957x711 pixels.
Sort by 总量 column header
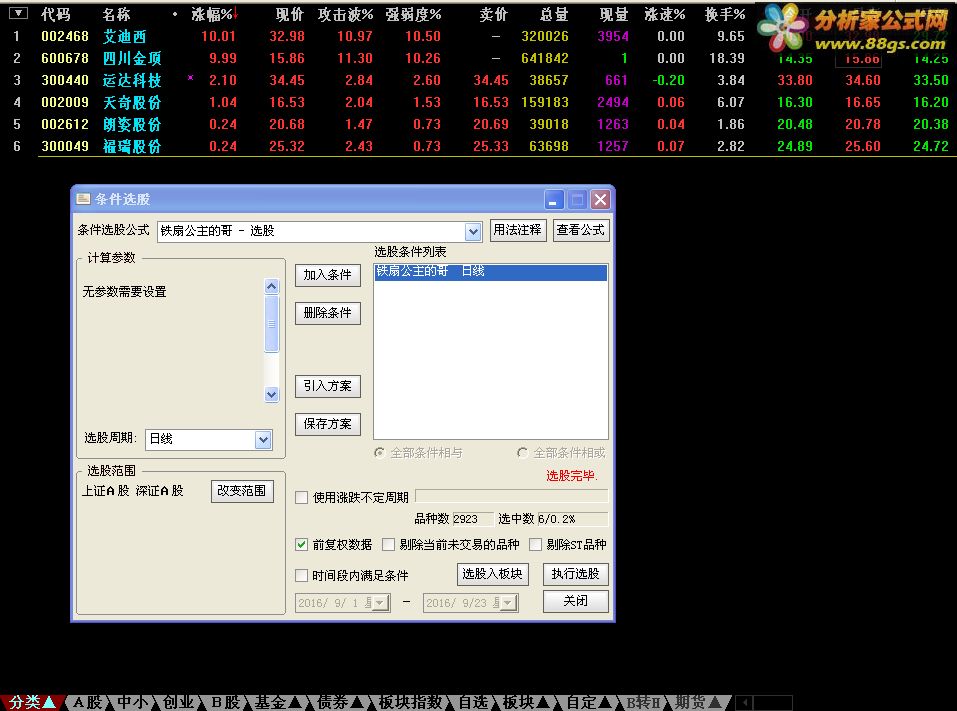(554, 14)
